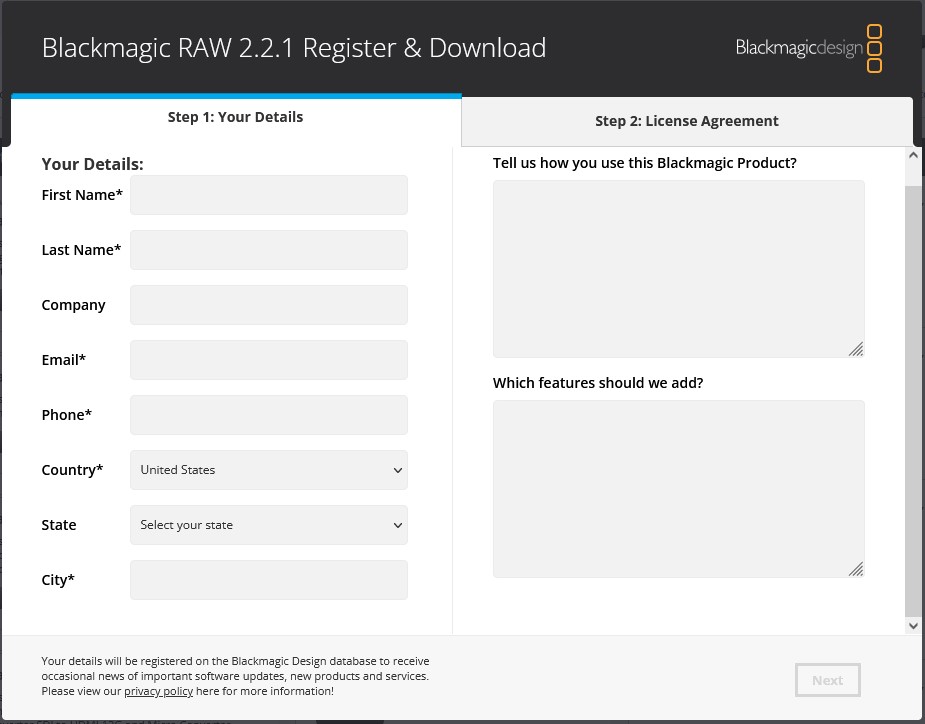The image size is (925, 724).
Task: Open the Country dropdown showing United States
Action: click(x=268, y=470)
